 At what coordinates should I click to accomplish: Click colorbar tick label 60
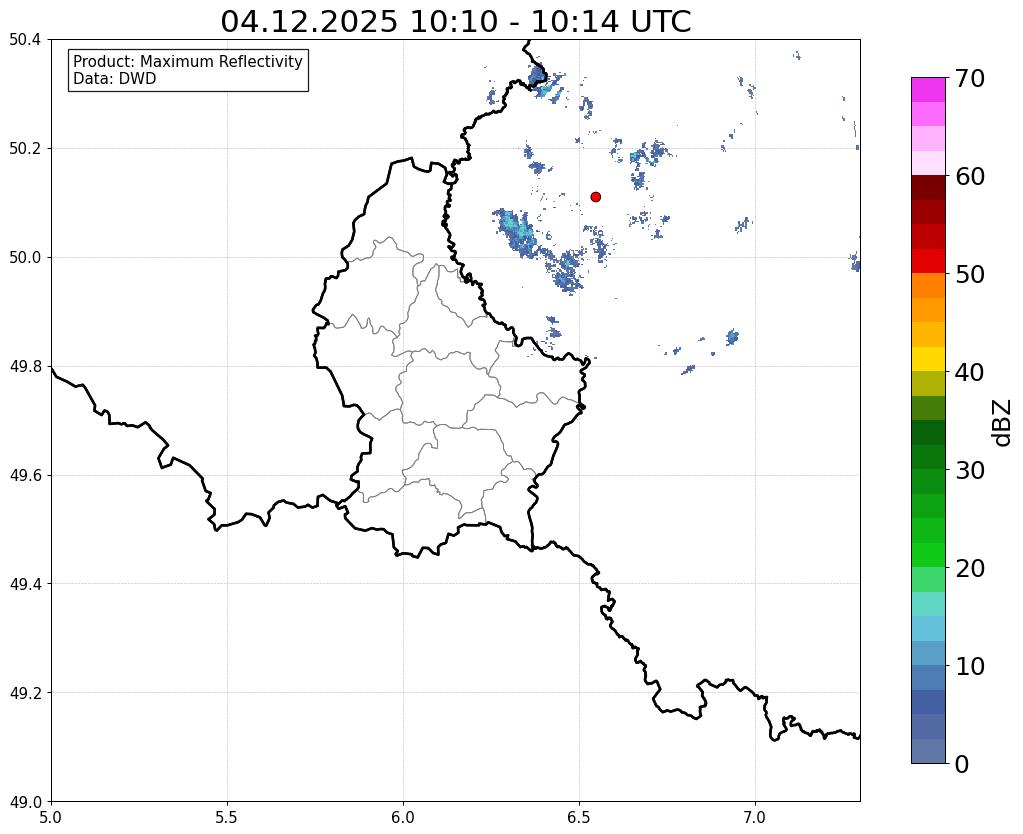click(970, 176)
